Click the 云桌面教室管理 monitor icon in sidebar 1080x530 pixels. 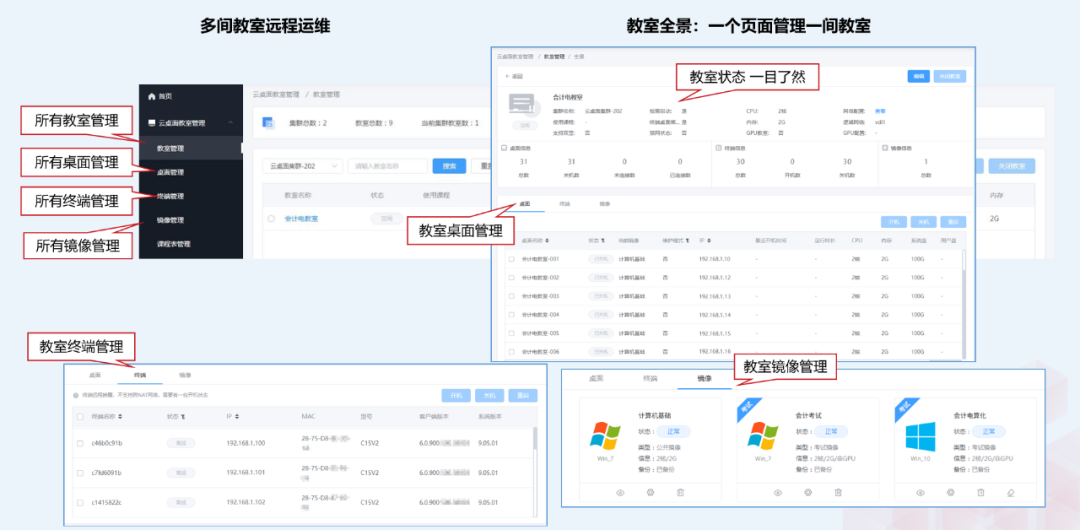pyautogui.click(x=152, y=123)
